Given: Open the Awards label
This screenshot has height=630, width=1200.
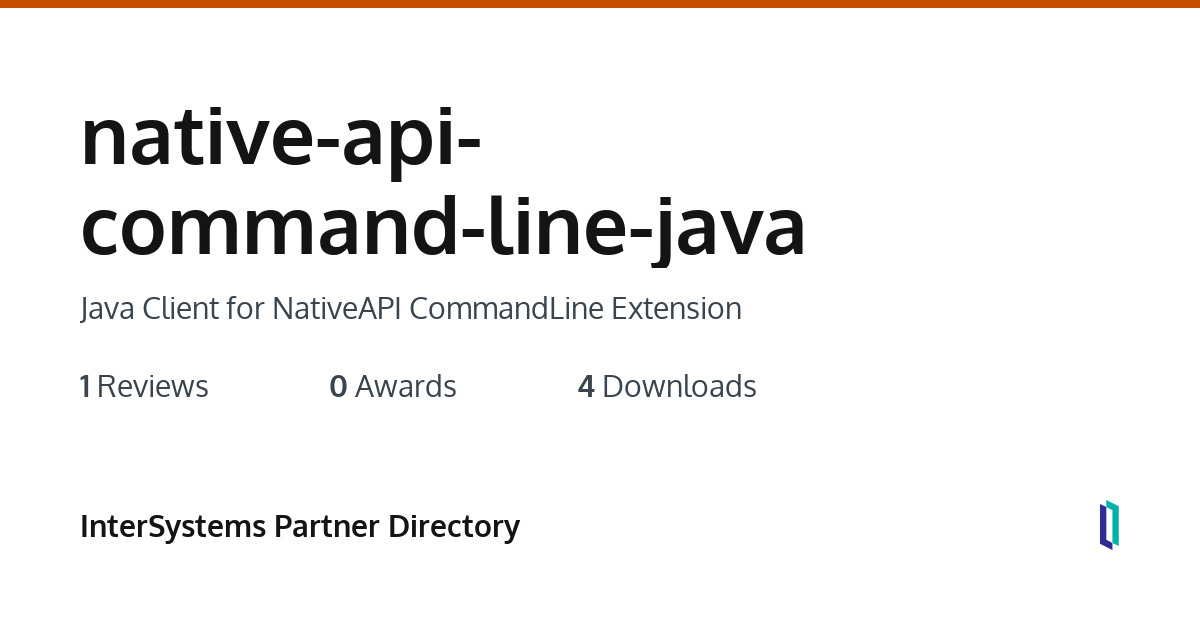Looking at the screenshot, I should 406,387.
